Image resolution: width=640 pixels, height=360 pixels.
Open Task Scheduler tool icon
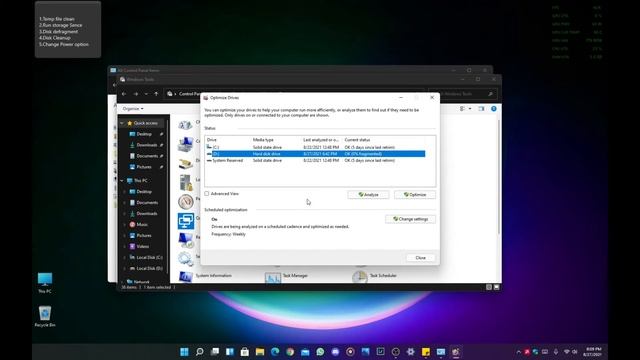click(x=360, y=277)
